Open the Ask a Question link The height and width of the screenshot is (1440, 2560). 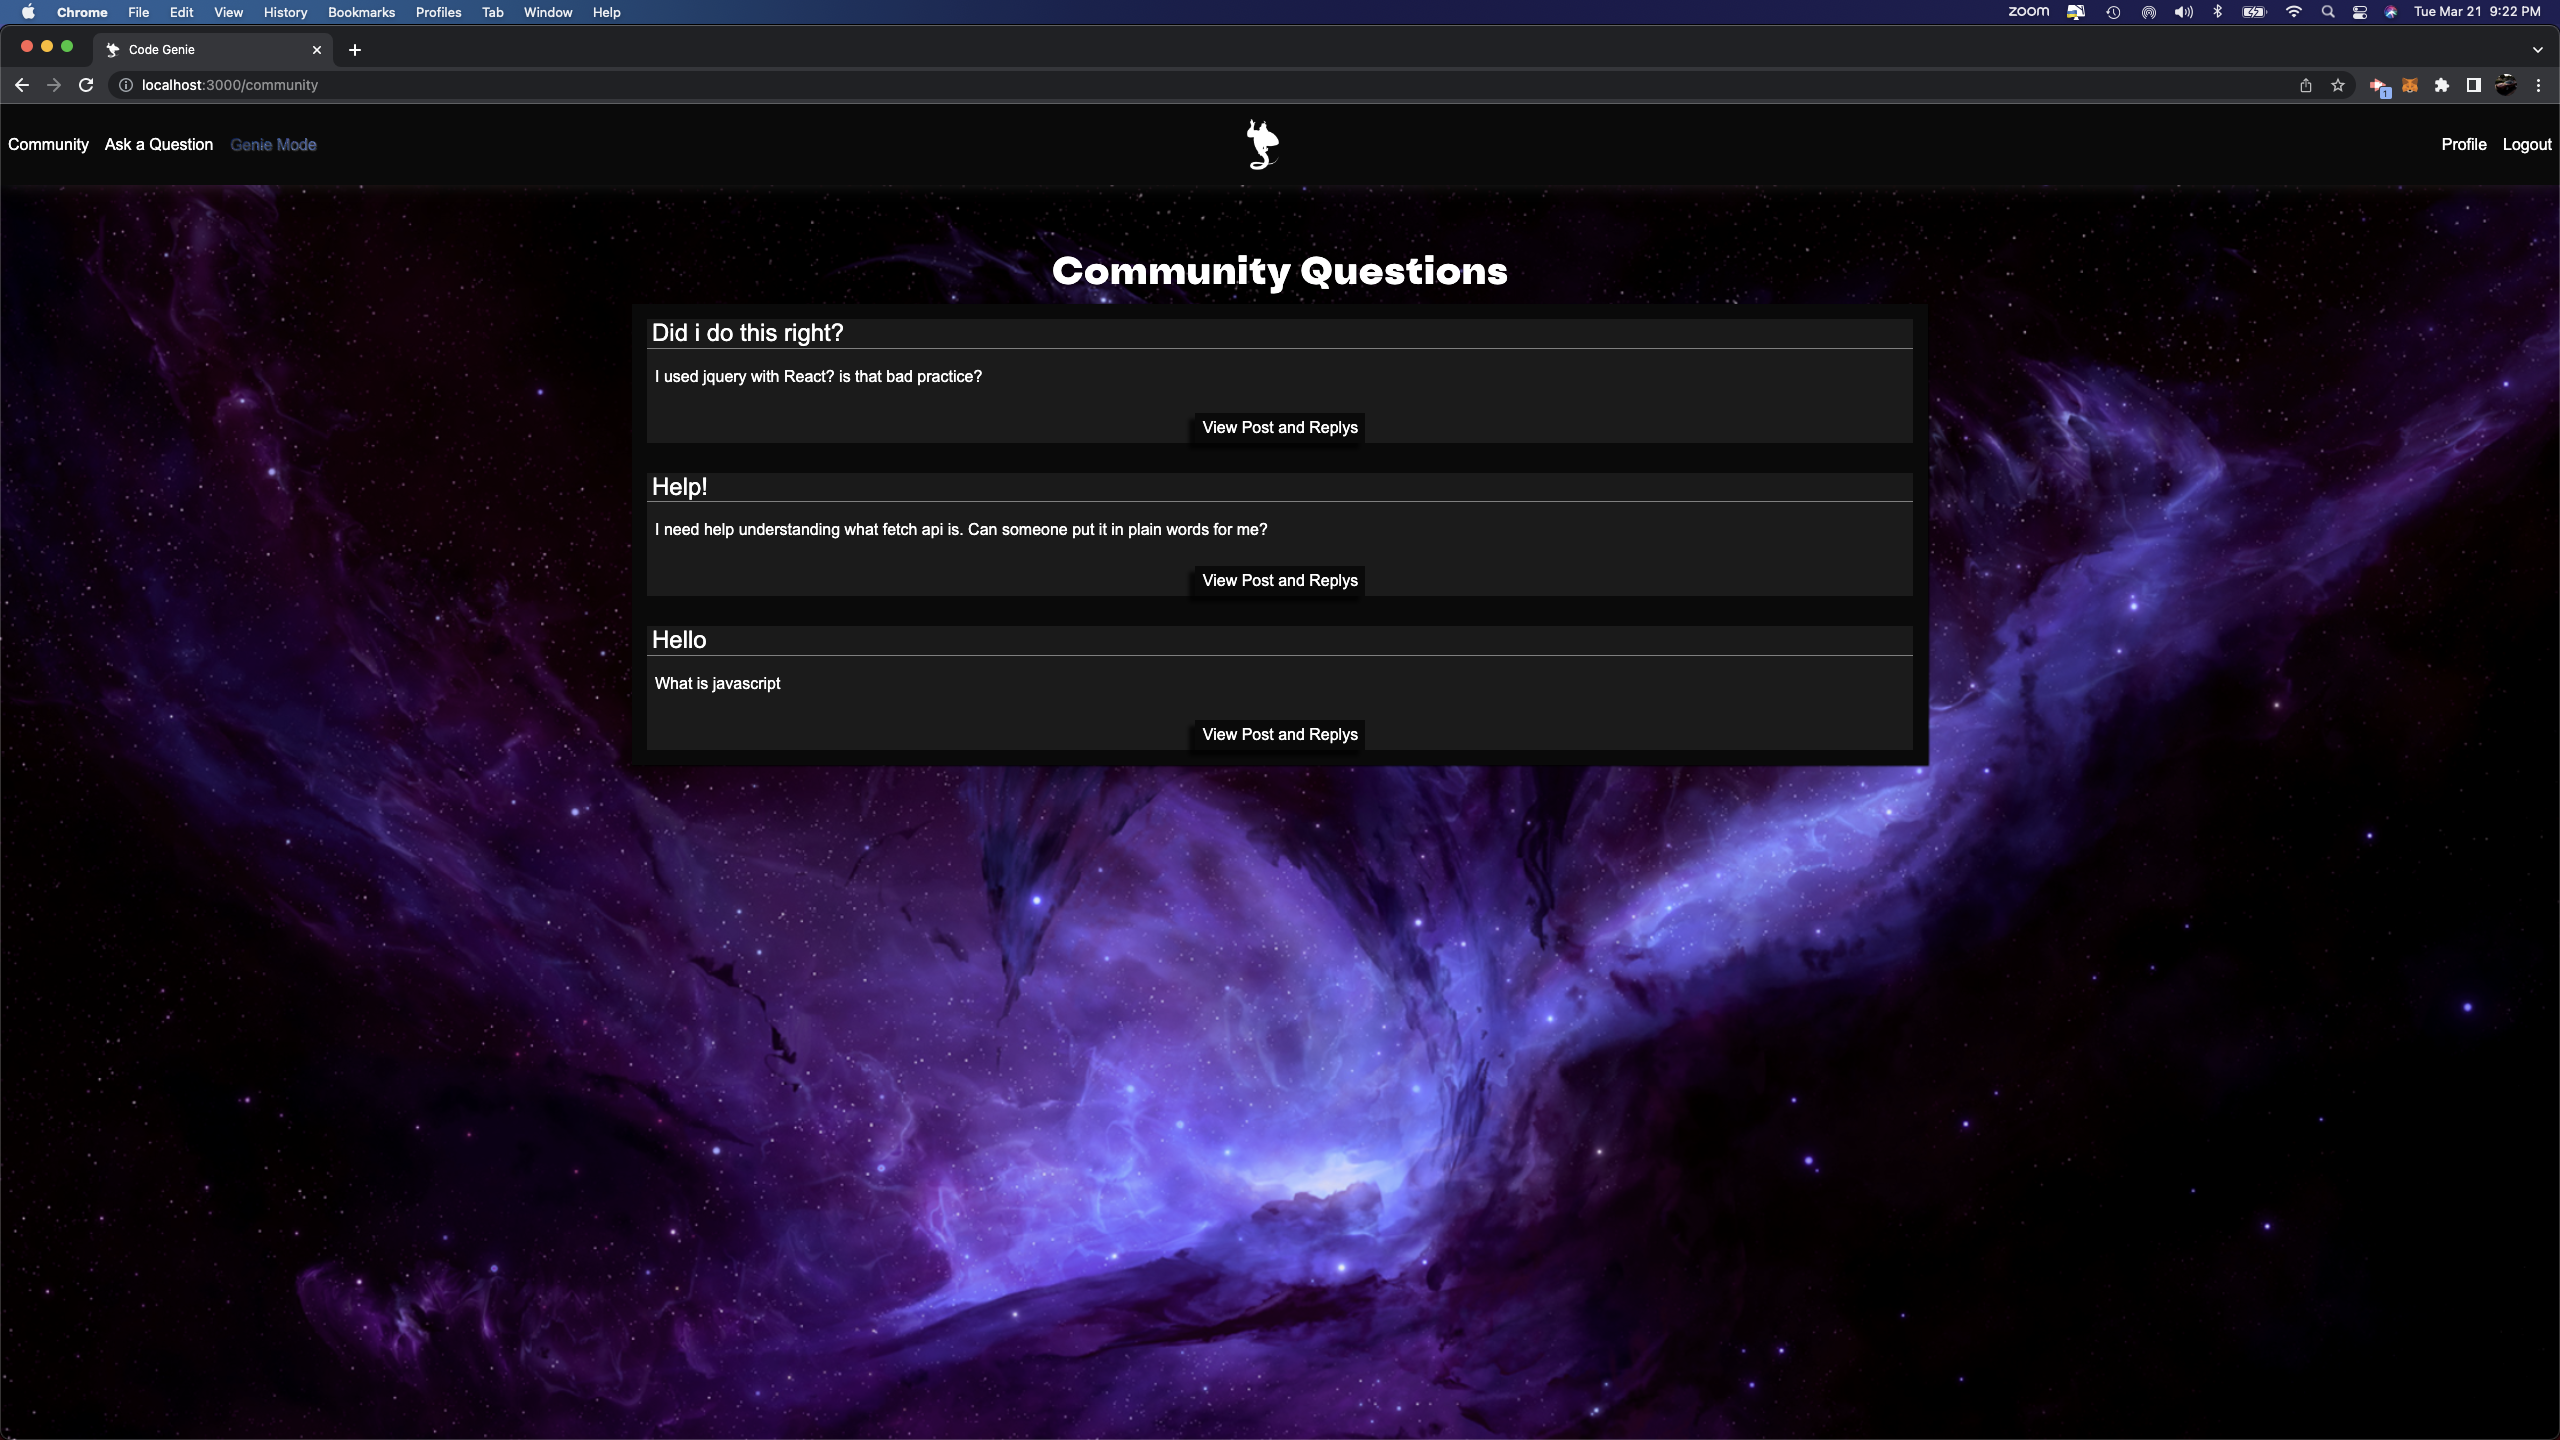click(159, 144)
